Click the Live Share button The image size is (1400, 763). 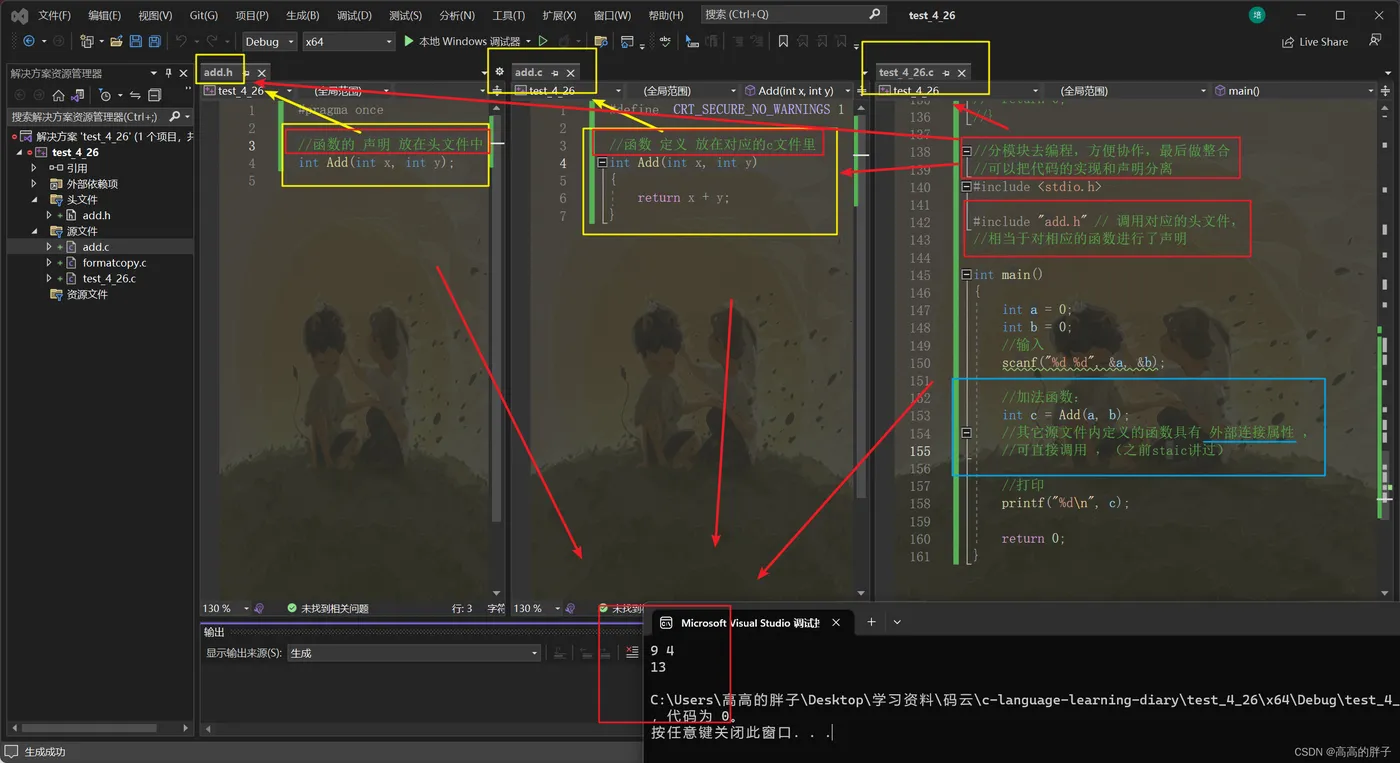[1314, 42]
